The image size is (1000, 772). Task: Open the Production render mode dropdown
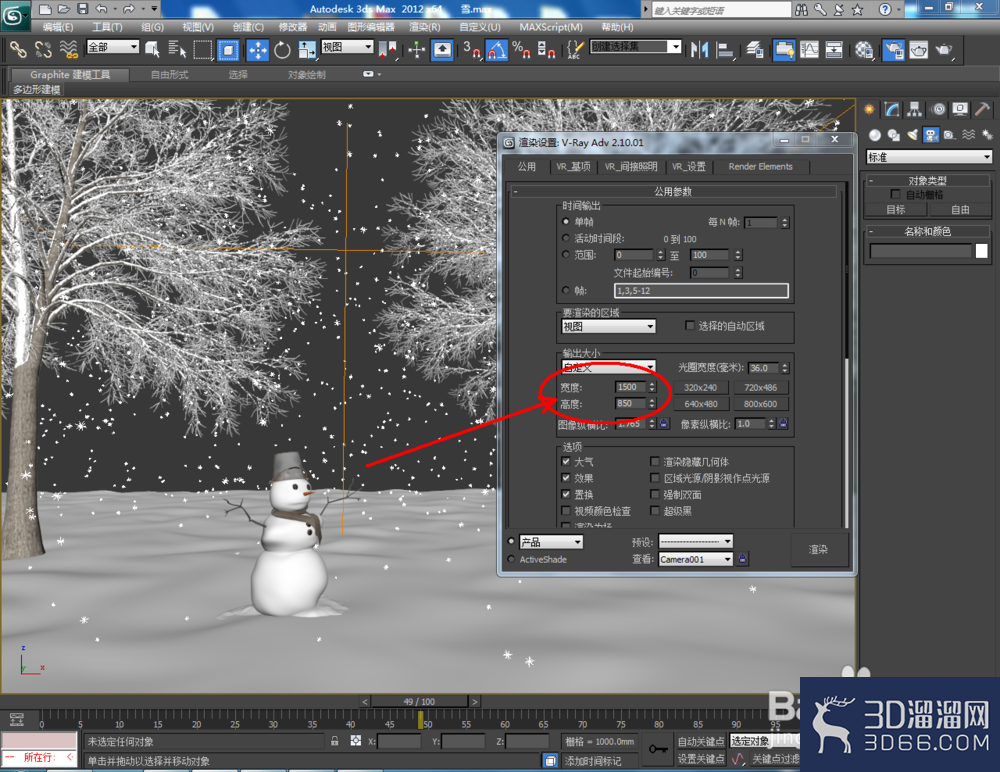[550, 542]
